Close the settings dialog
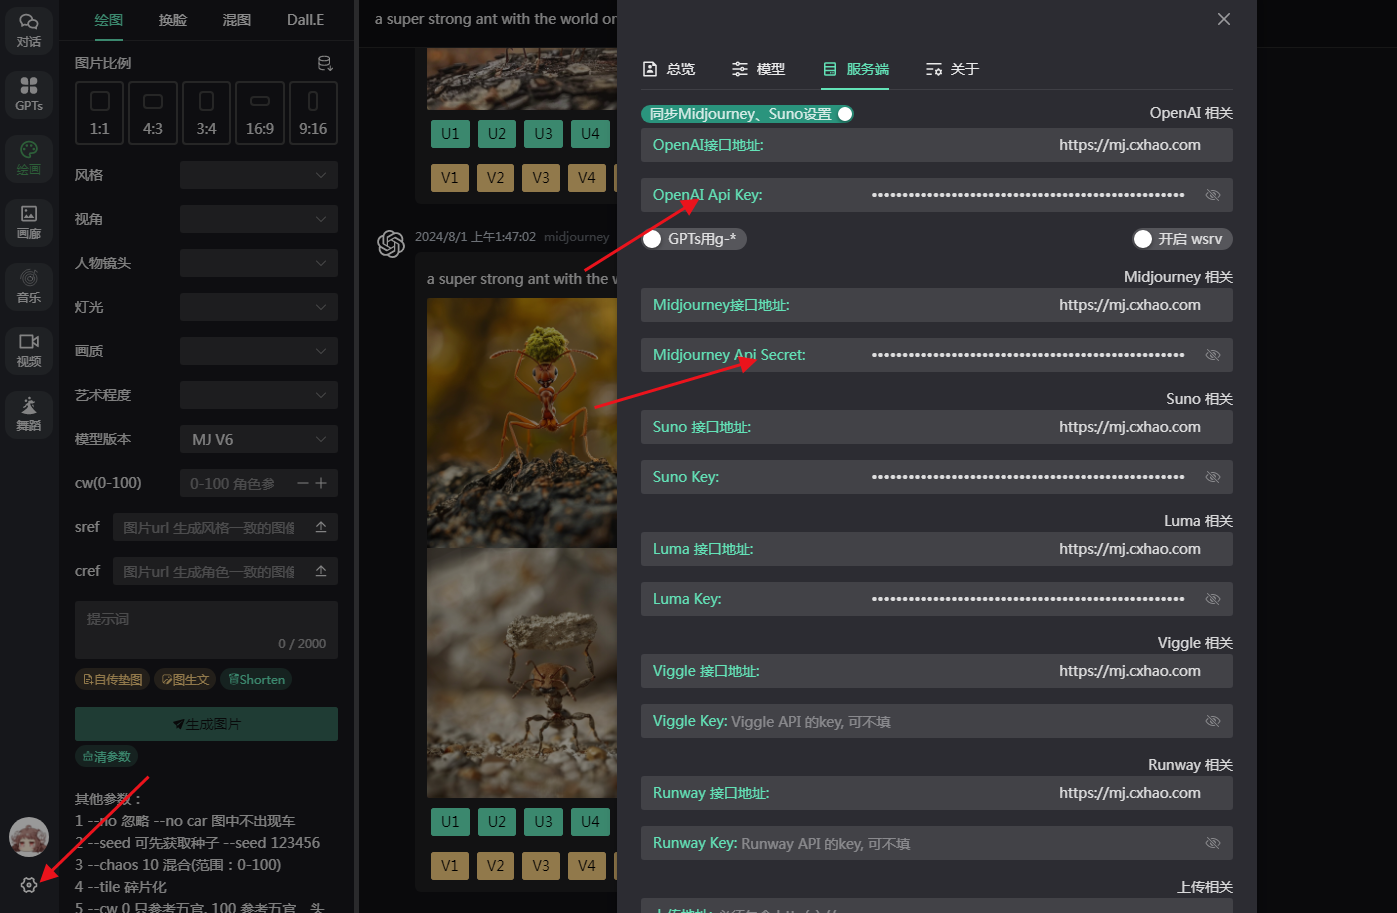The height and width of the screenshot is (913, 1397). tap(1224, 19)
